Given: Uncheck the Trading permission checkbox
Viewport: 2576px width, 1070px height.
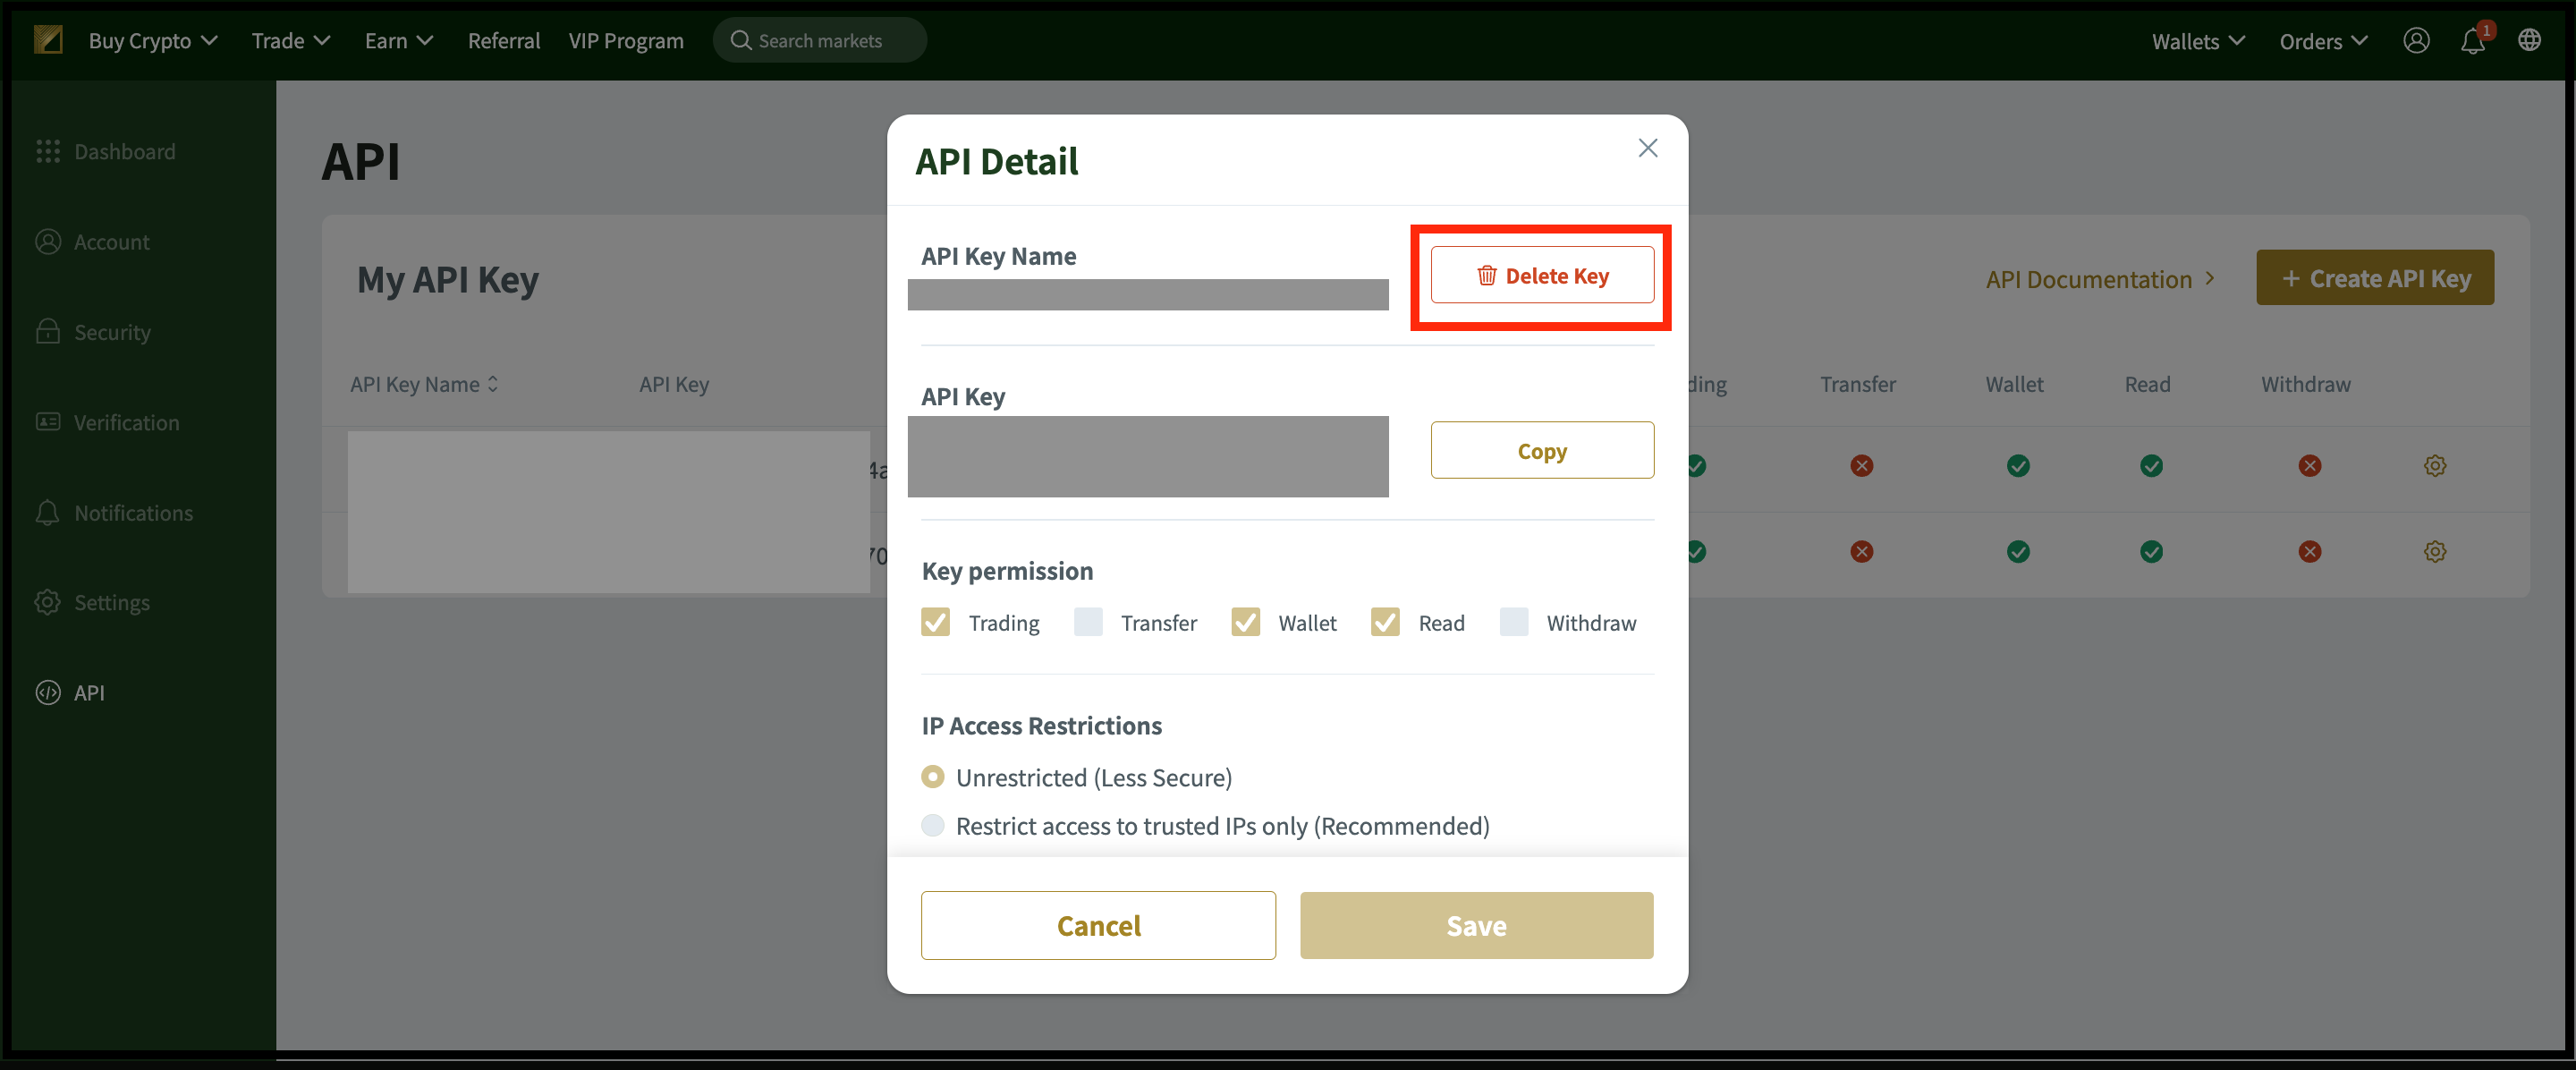Looking at the screenshot, I should pos(935,622).
